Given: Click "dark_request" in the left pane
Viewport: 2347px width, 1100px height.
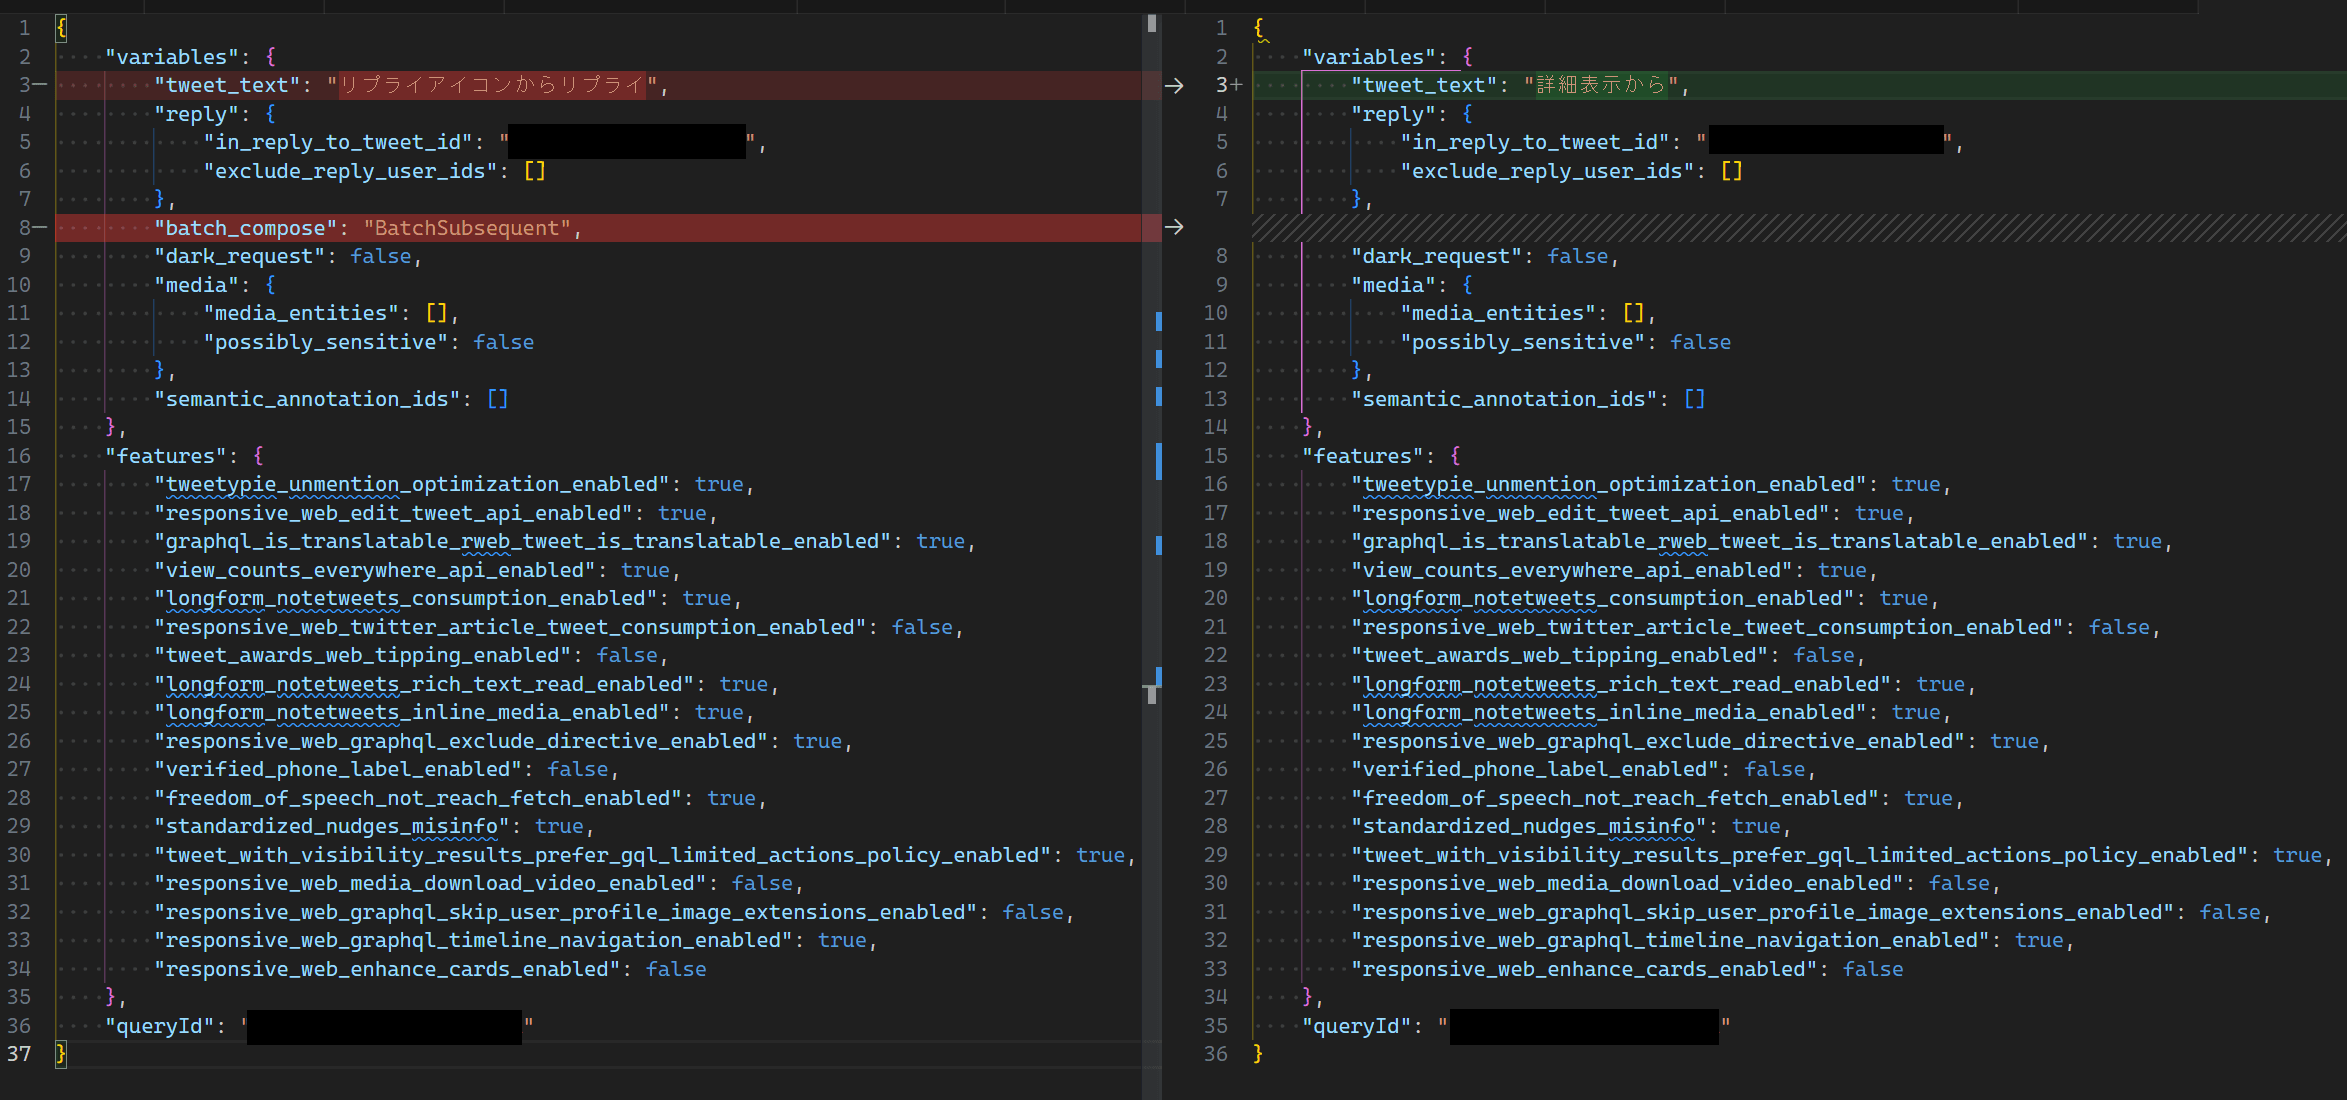Looking at the screenshot, I should [x=246, y=257].
